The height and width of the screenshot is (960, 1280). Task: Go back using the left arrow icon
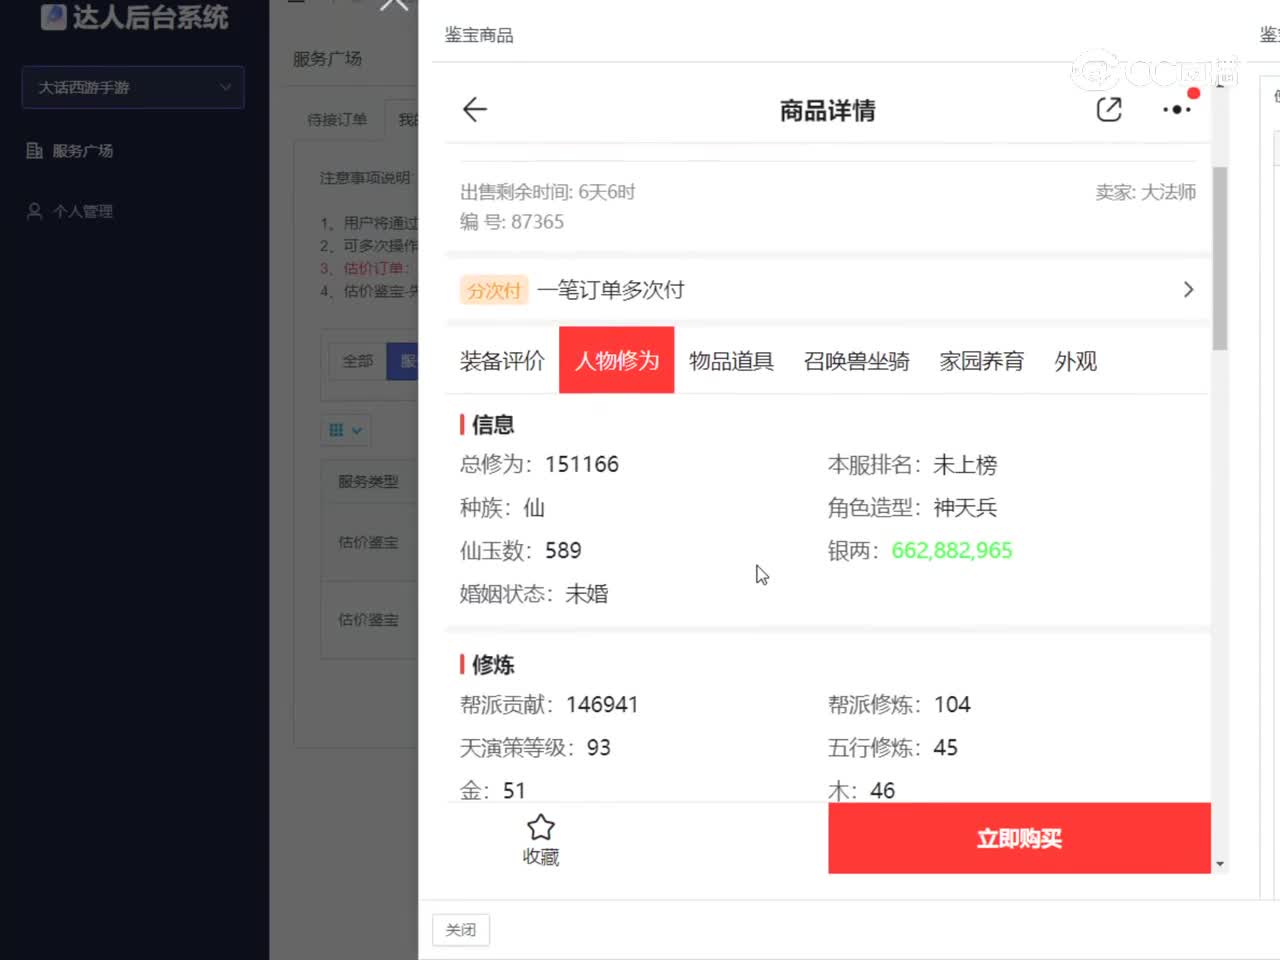475,109
